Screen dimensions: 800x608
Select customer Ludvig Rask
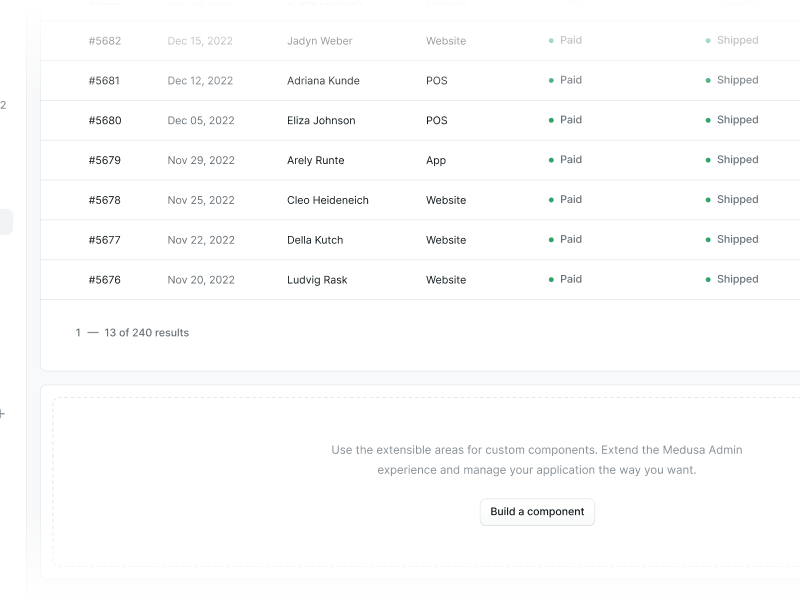317,280
